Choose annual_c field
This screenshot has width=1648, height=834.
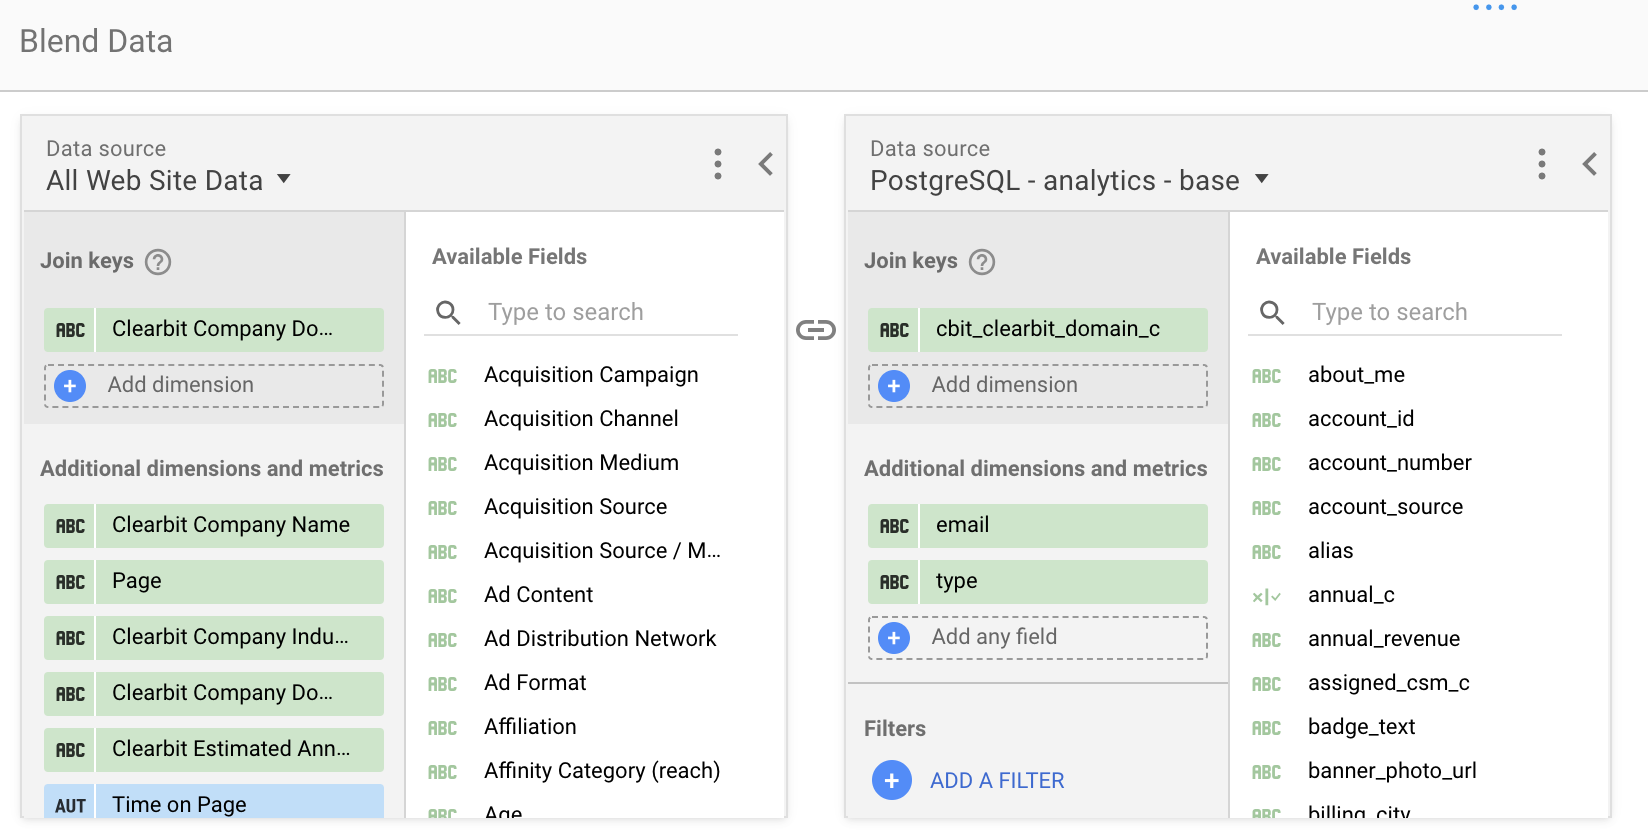(x=1351, y=595)
